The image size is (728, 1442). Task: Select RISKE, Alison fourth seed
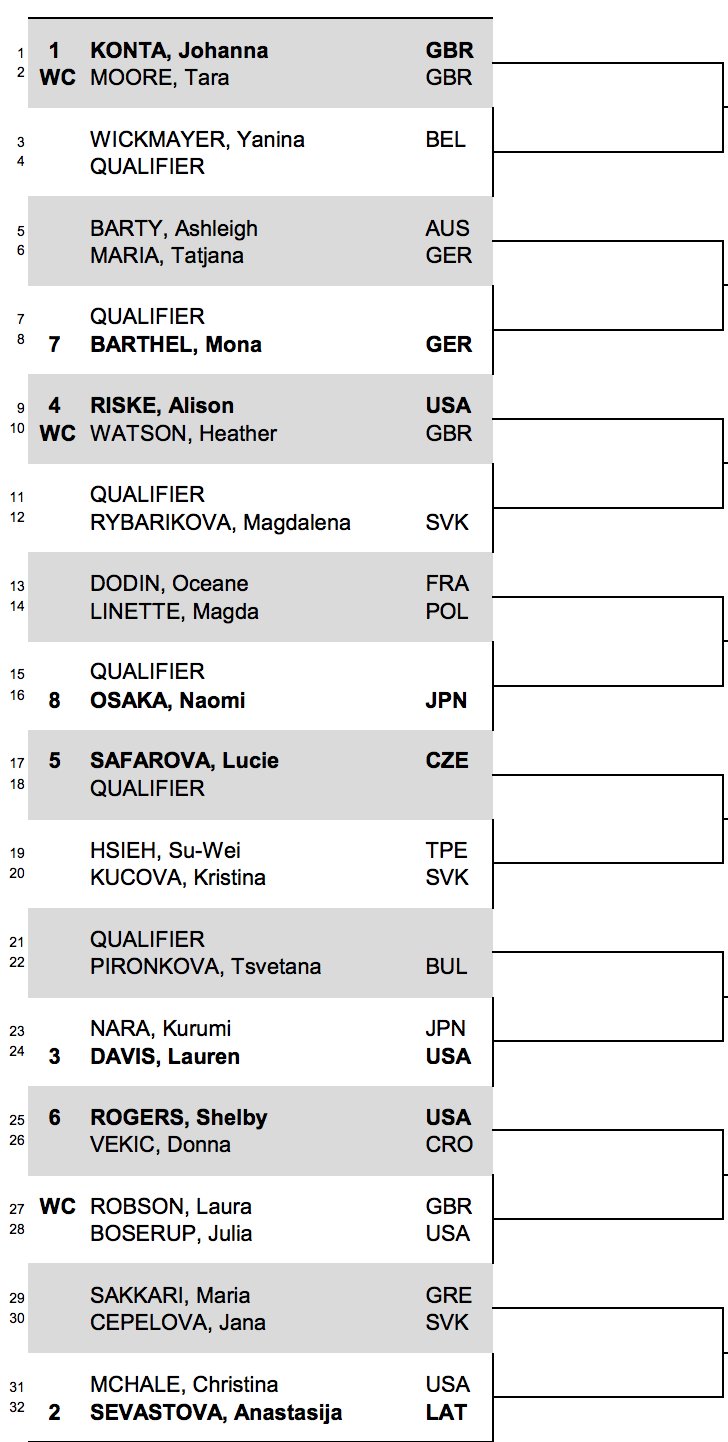162,406
